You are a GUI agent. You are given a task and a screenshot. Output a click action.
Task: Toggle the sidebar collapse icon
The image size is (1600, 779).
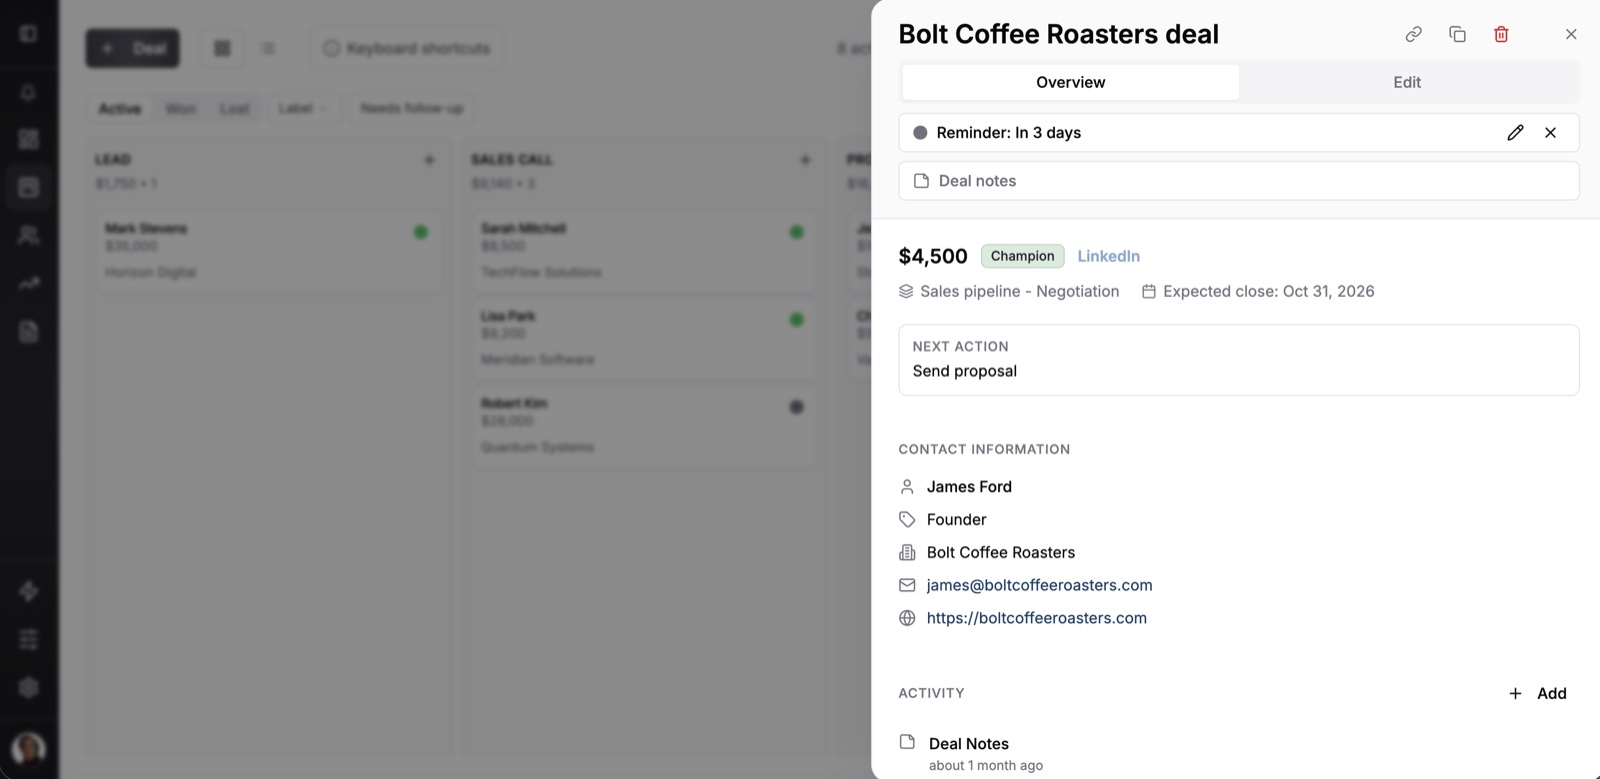point(28,34)
